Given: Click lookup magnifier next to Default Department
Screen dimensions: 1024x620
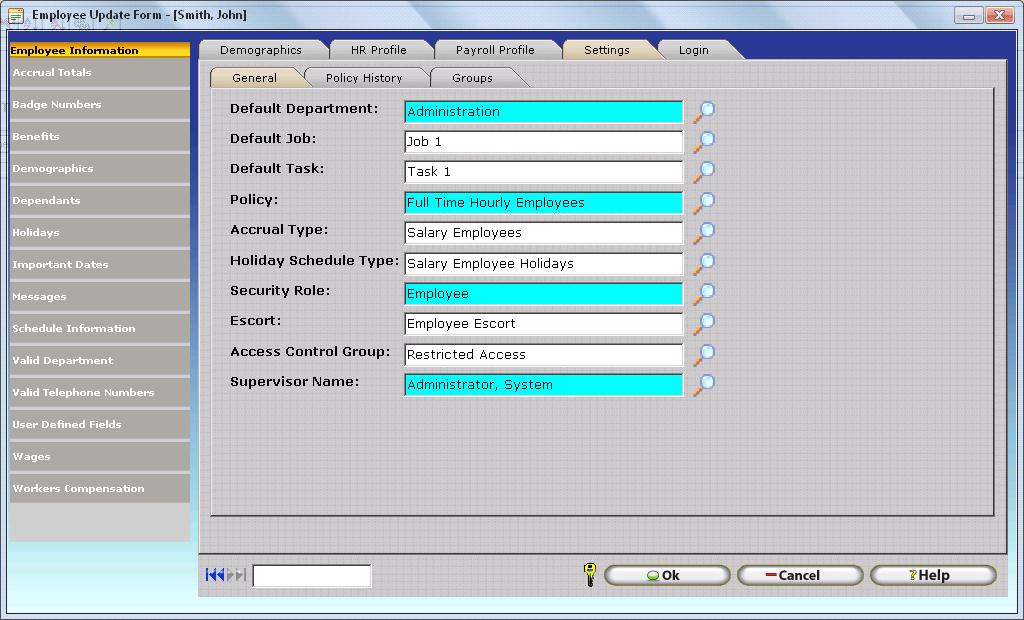Looking at the screenshot, I should 704,112.
